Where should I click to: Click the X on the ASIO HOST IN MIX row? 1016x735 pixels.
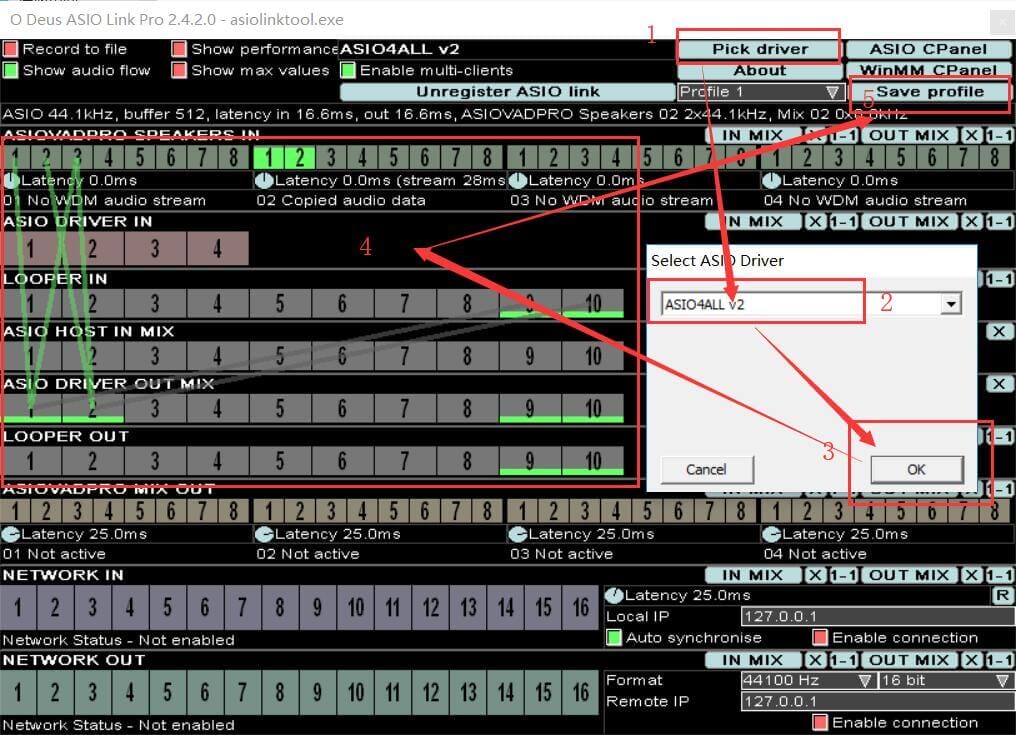click(x=999, y=331)
